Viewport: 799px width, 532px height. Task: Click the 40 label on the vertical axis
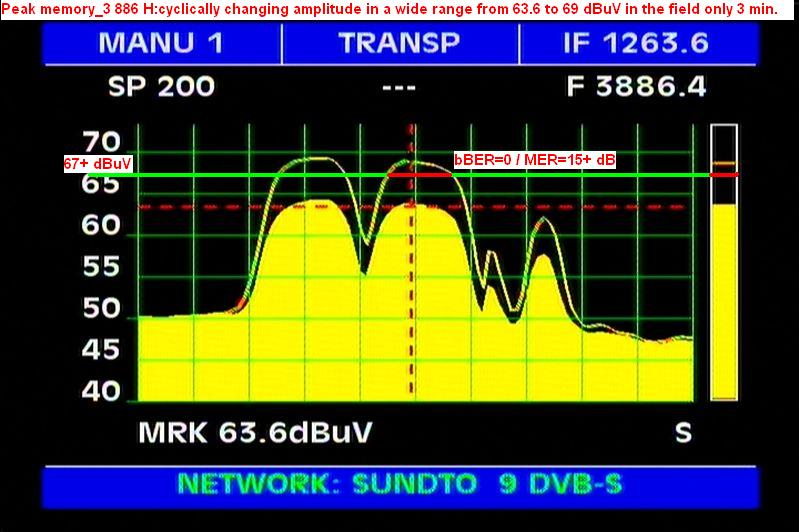(x=101, y=392)
